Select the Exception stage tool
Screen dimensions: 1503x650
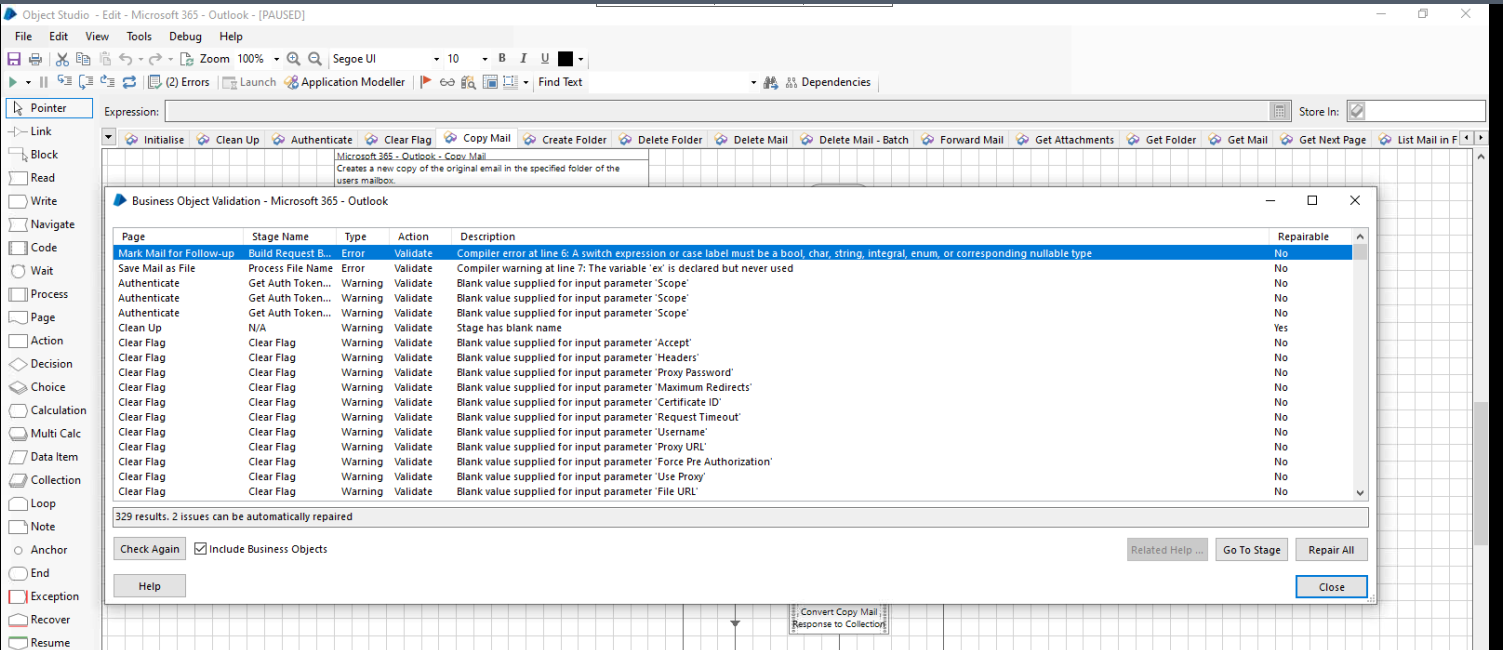click(x=52, y=596)
